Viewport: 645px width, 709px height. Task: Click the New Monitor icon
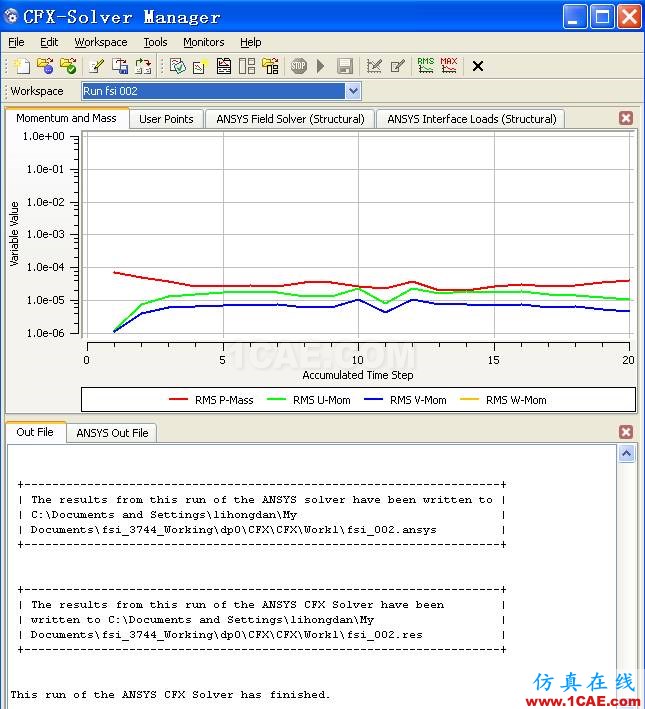(200, 66)
